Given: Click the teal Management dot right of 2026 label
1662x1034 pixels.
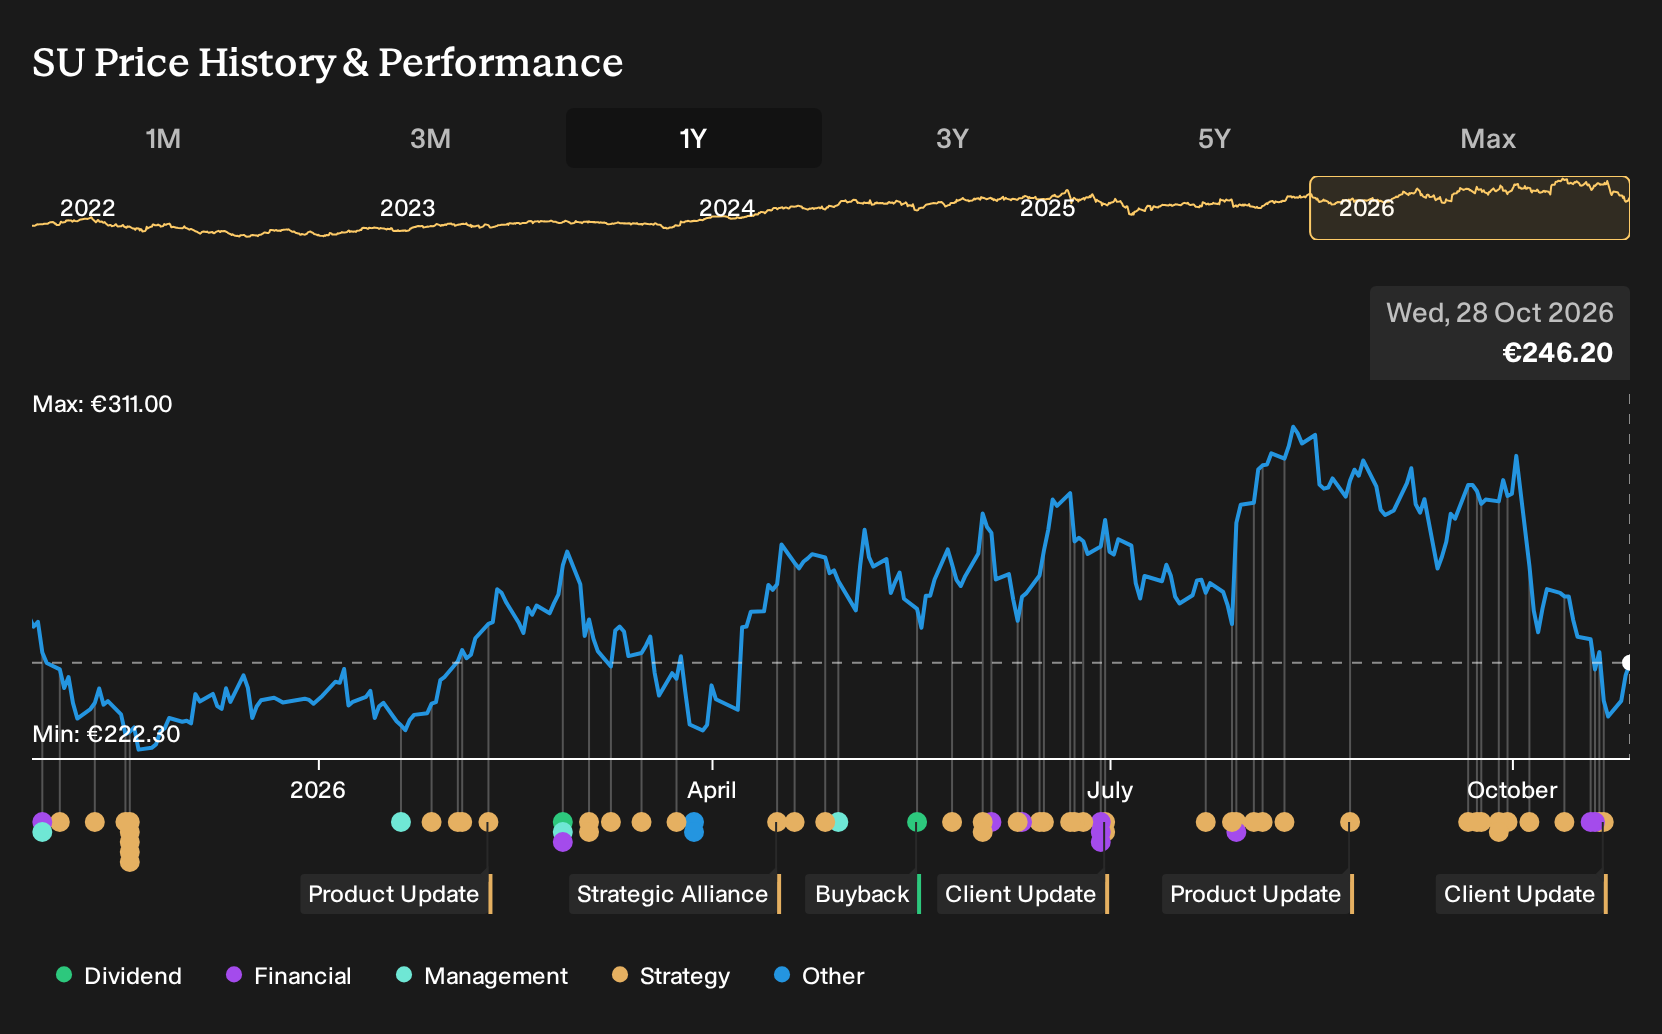Looking at the screenshot, I should click(x=401, y=822).
